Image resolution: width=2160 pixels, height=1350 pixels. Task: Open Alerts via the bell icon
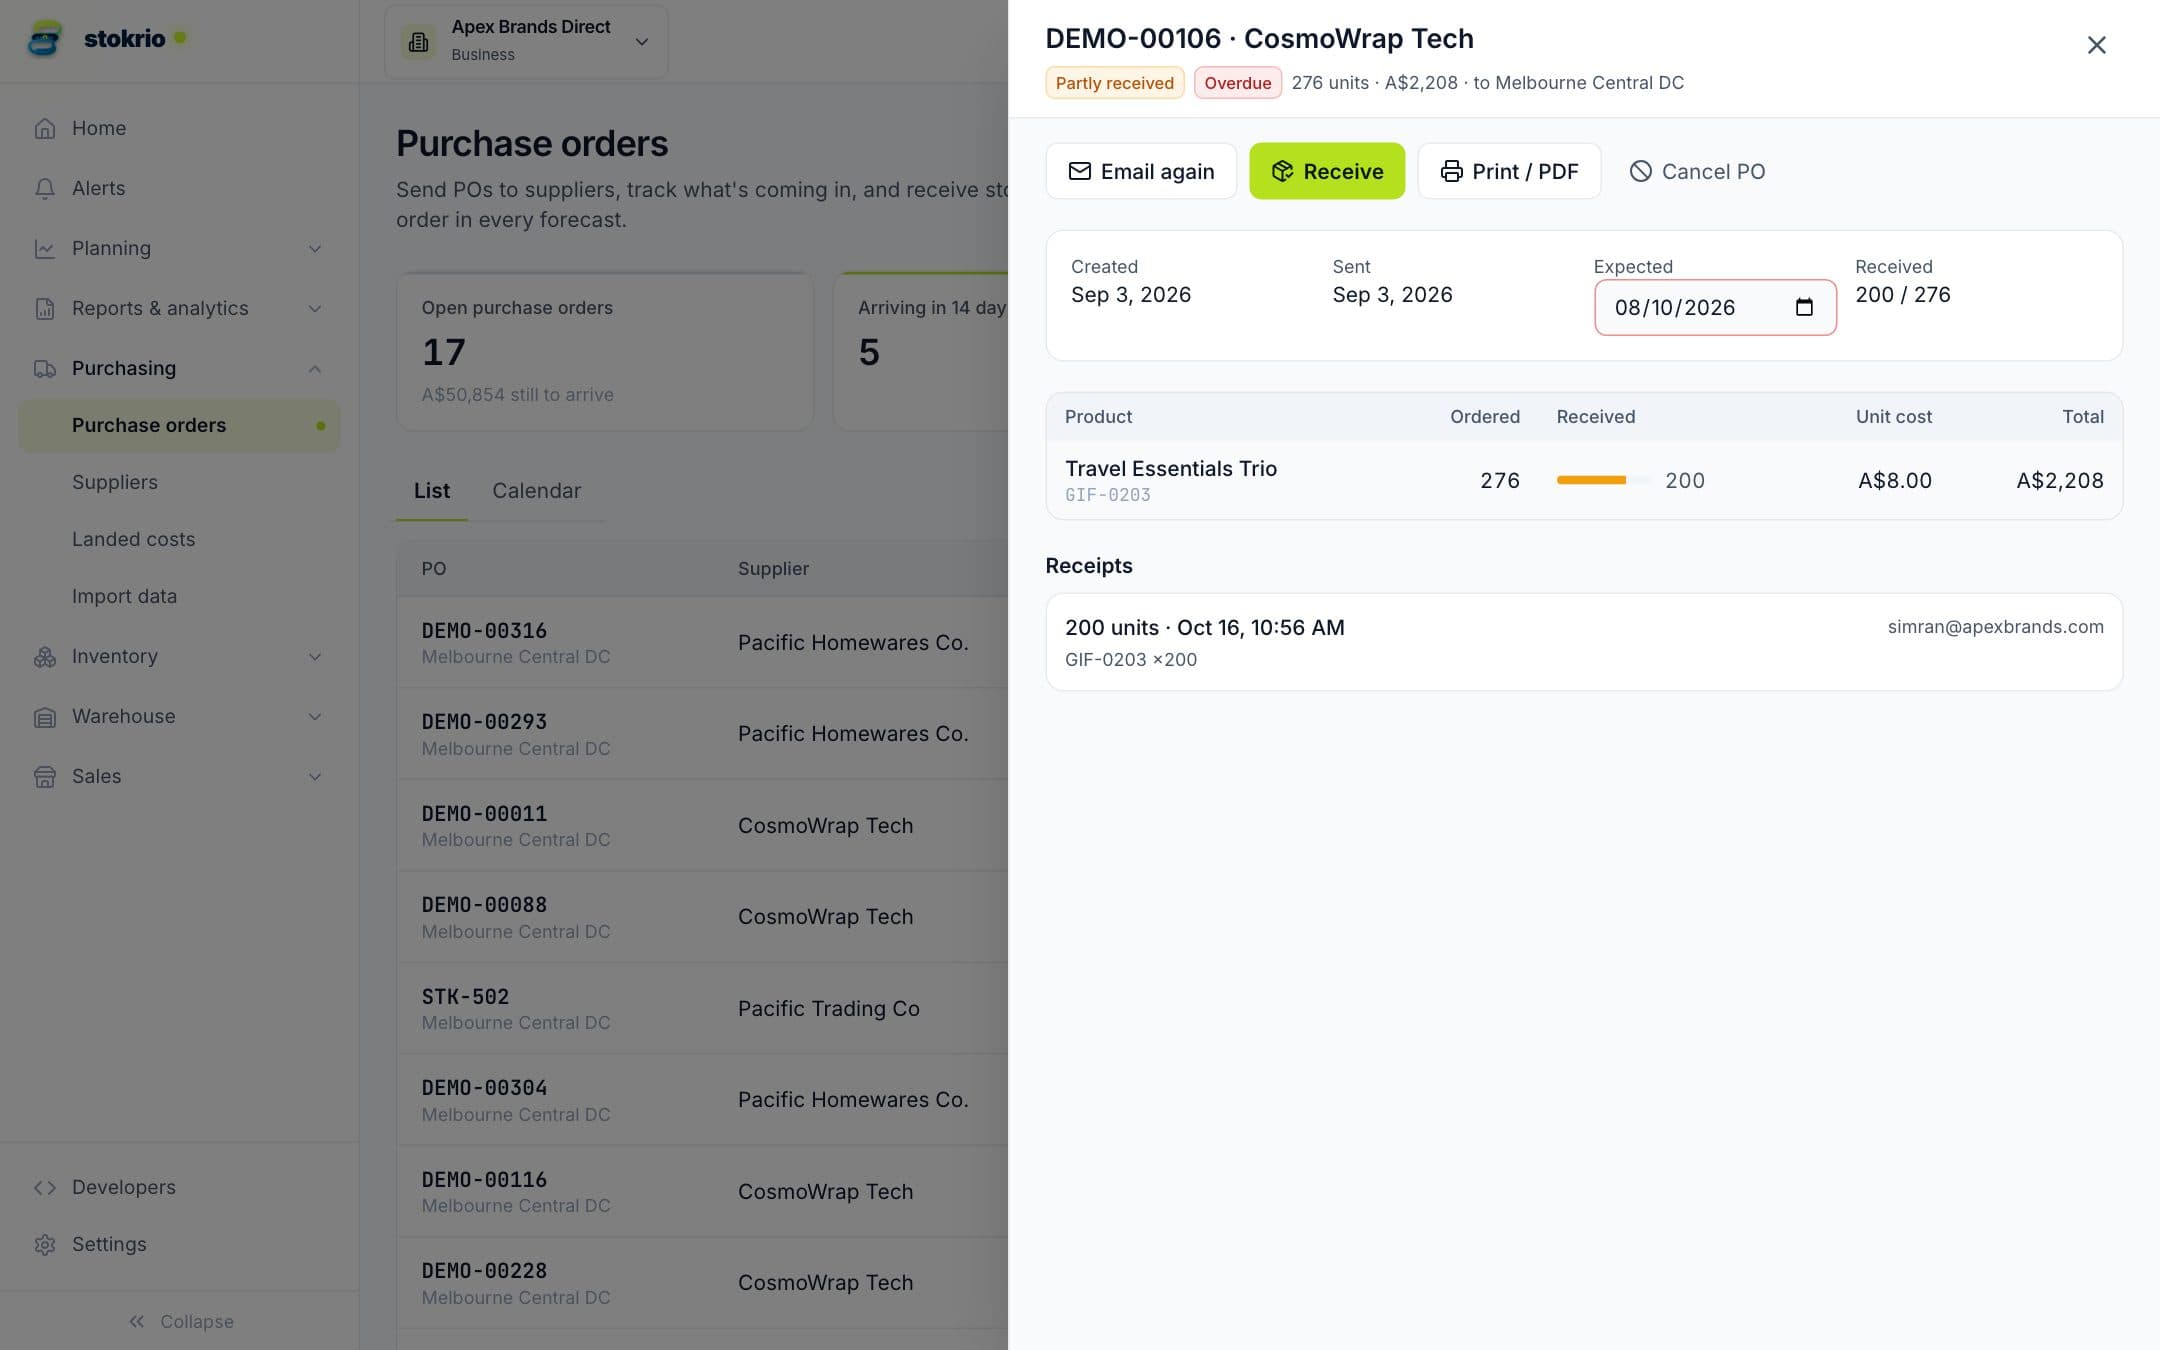click(x=44, y=188)
